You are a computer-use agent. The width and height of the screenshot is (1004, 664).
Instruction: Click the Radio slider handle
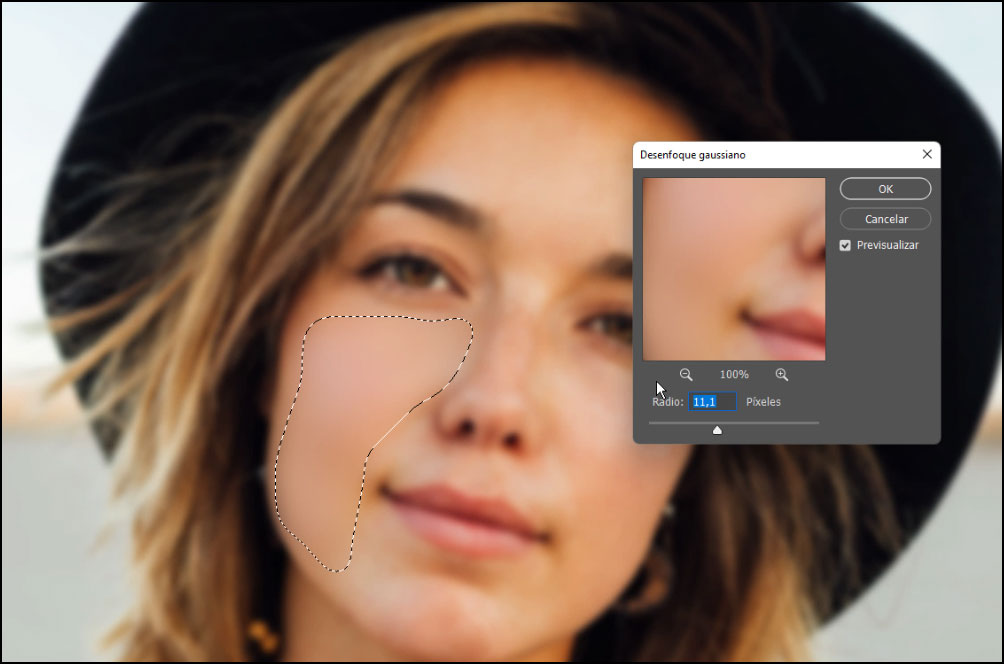[x=717, y=430]
